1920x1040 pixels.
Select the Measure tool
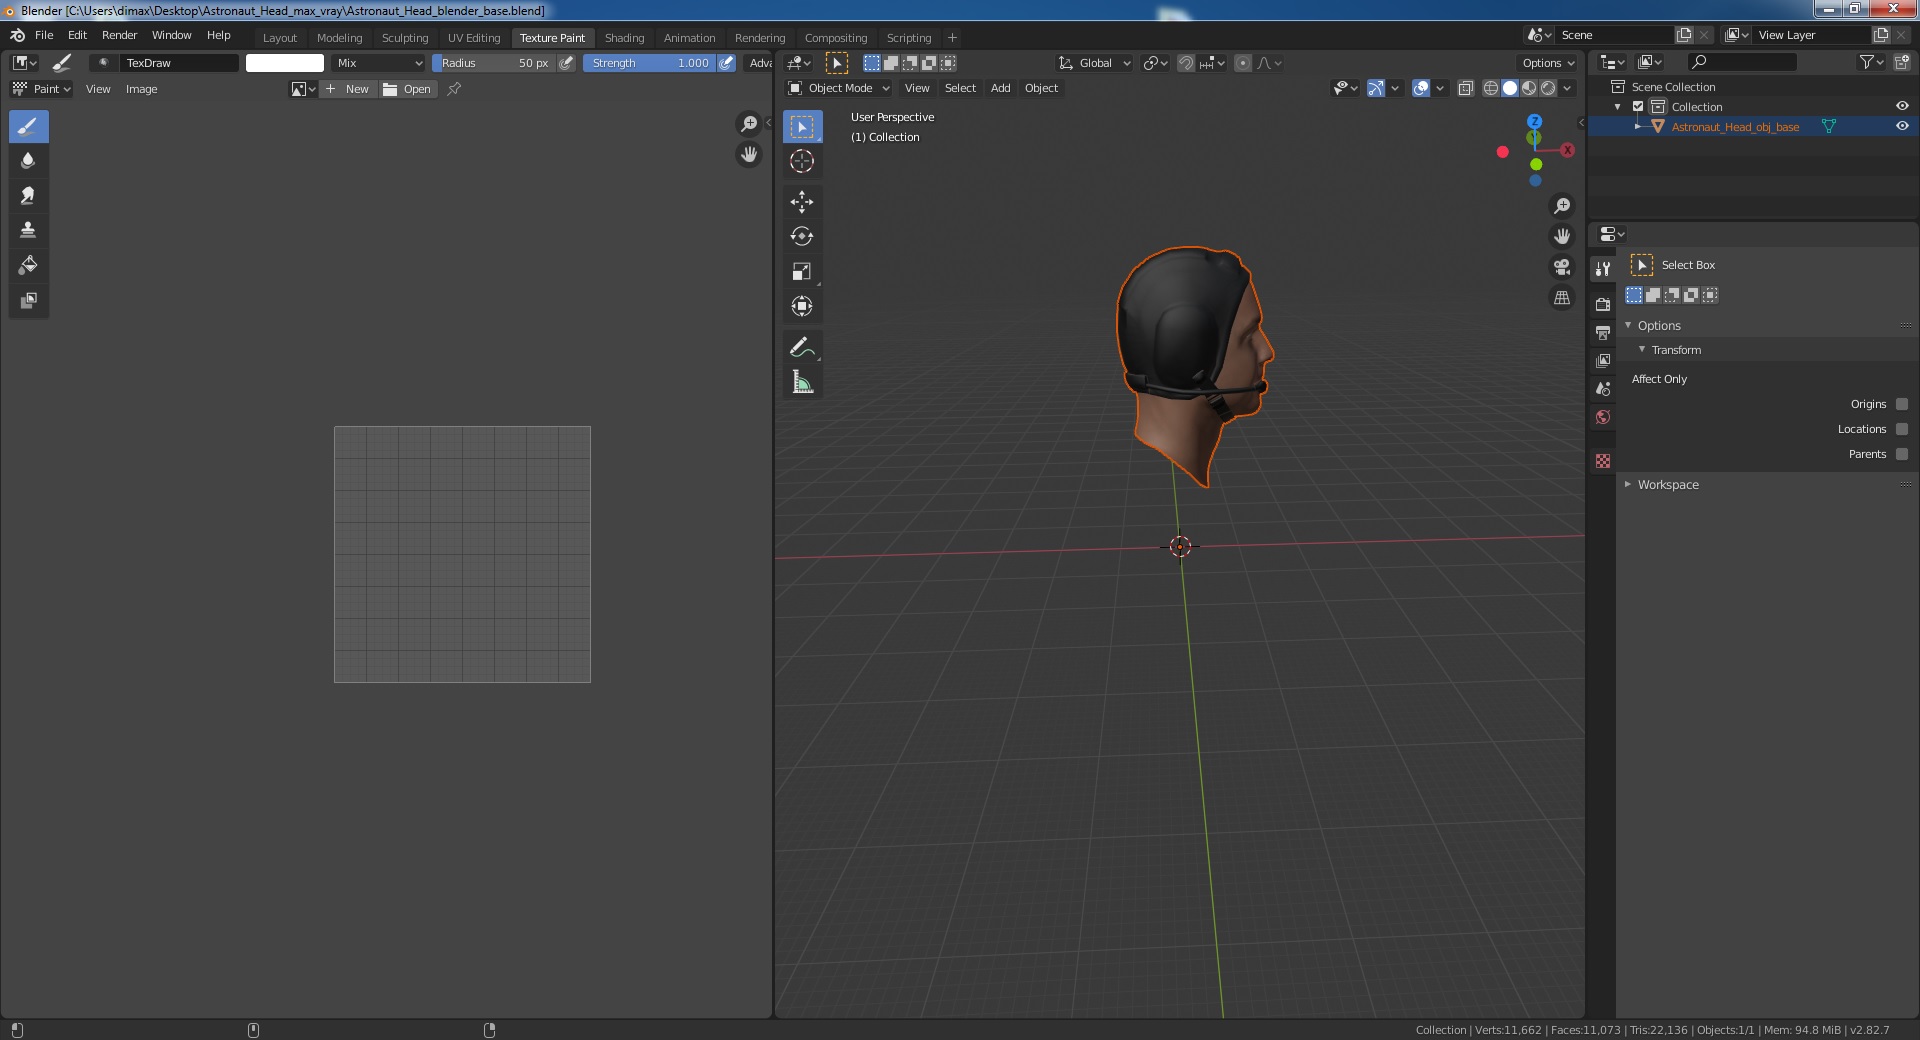802,382
